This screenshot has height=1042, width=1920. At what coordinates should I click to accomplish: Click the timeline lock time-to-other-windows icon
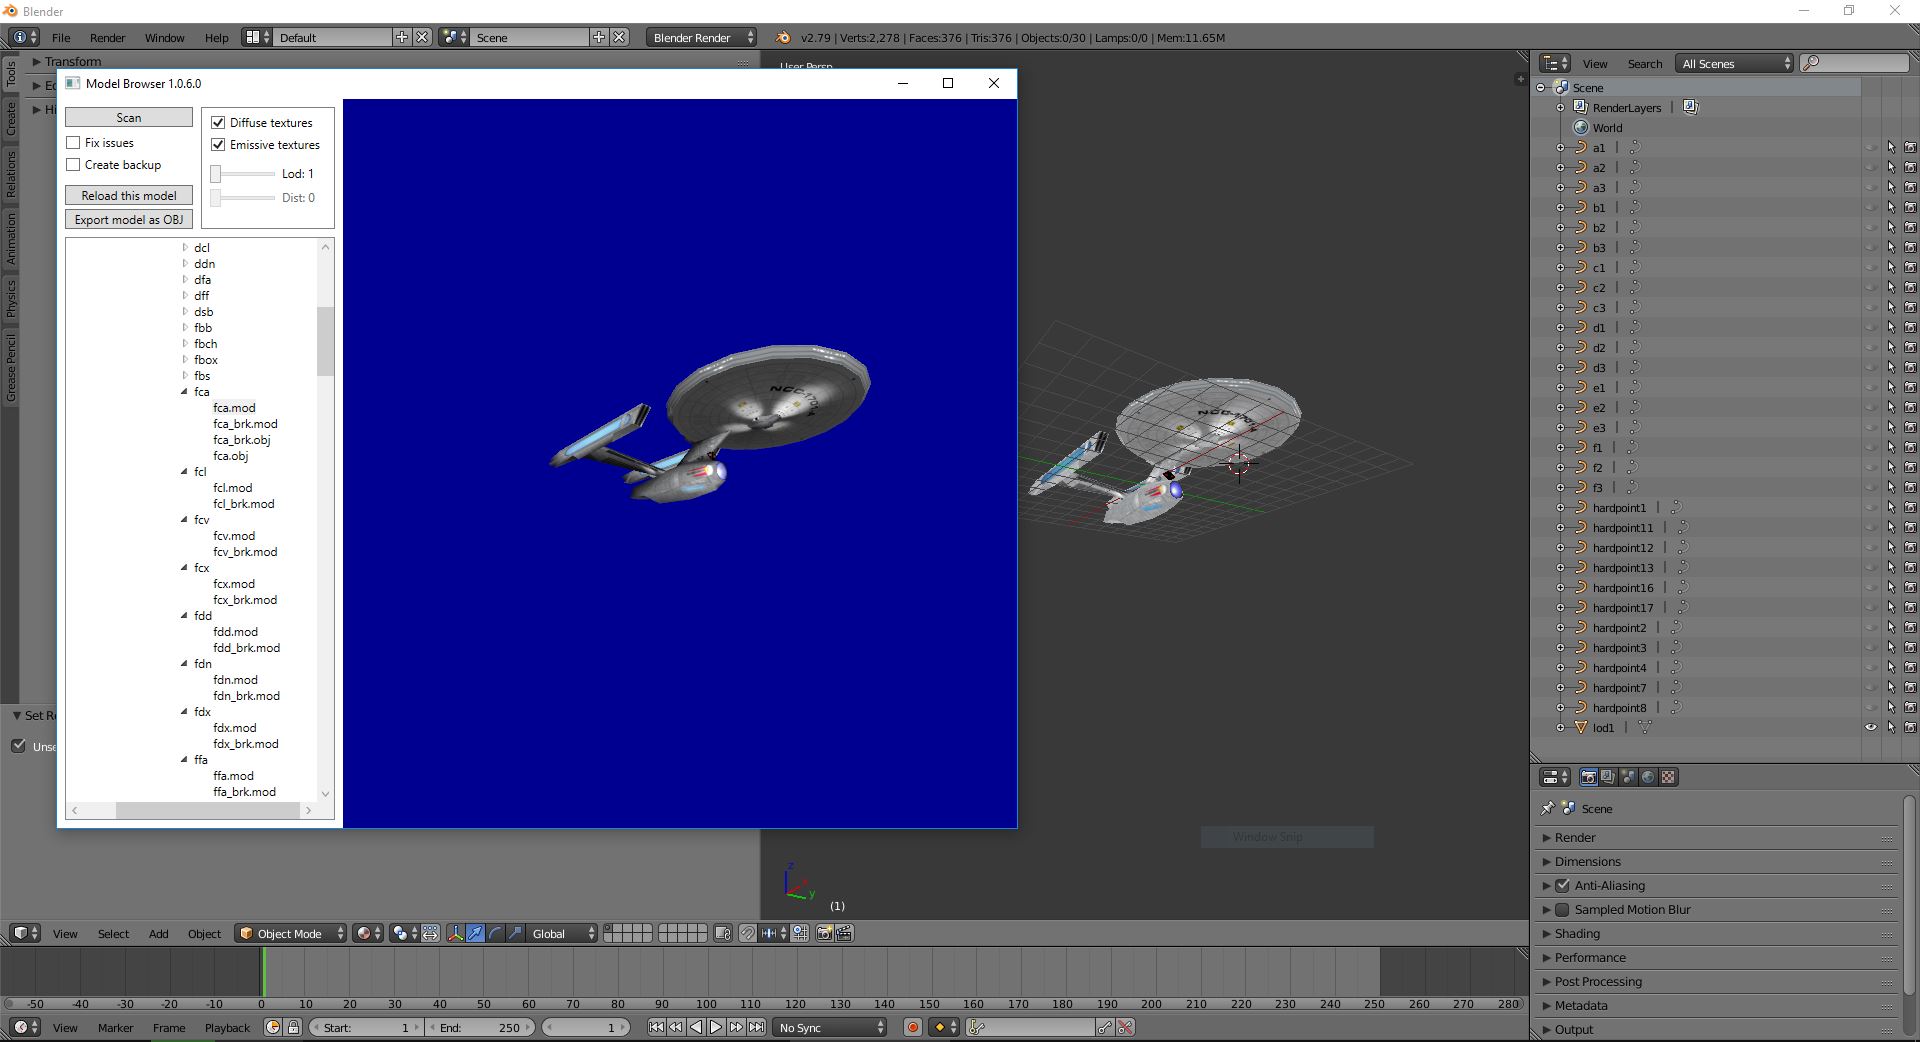(293, 1027)
